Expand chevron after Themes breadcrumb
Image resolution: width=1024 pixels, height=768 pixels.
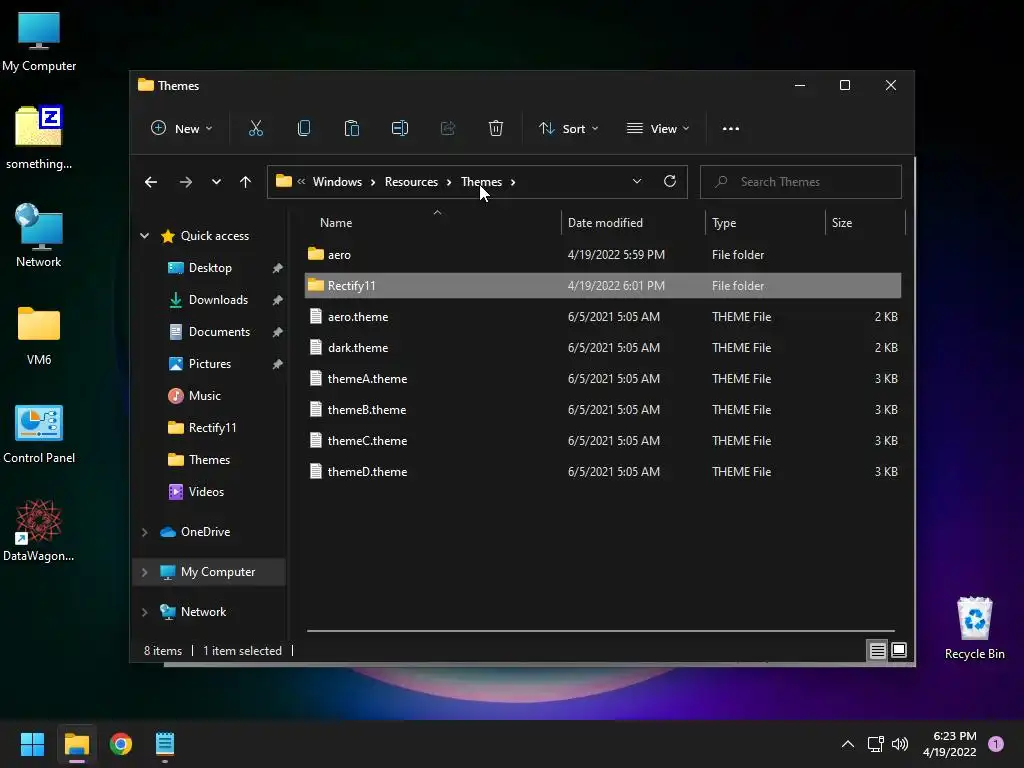513,182
